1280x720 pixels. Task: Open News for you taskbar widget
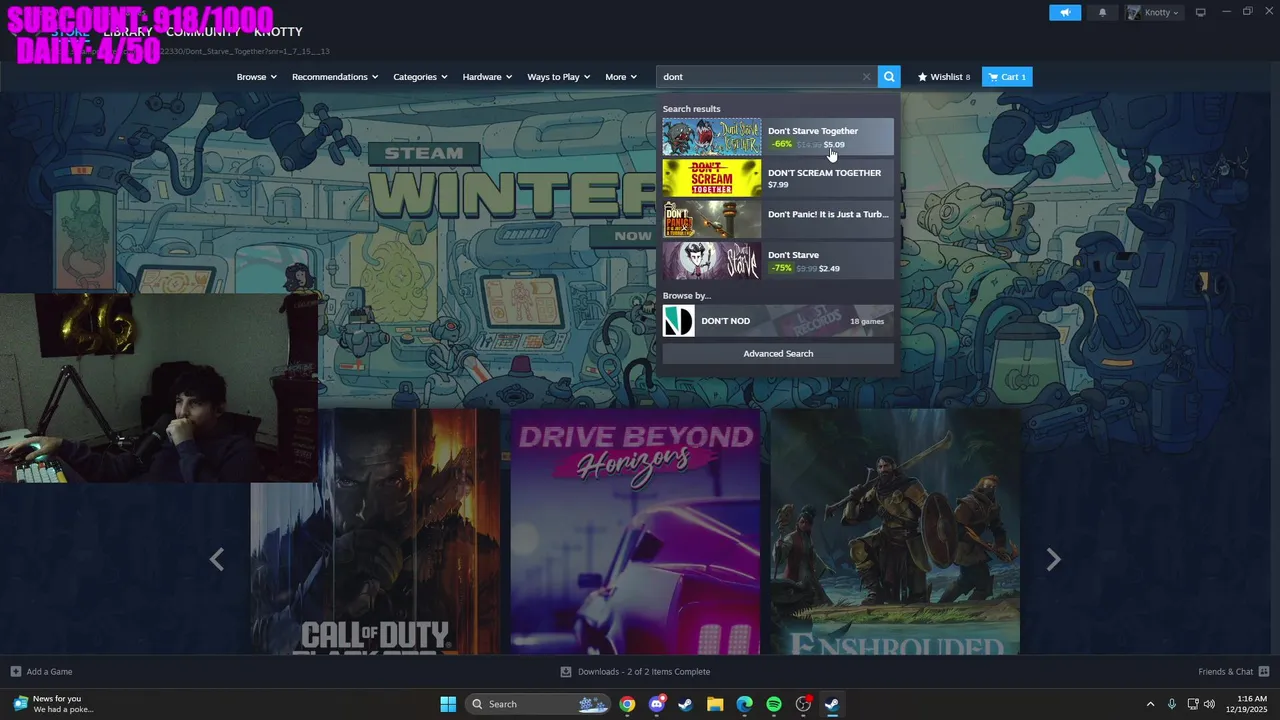click(54, 704)
